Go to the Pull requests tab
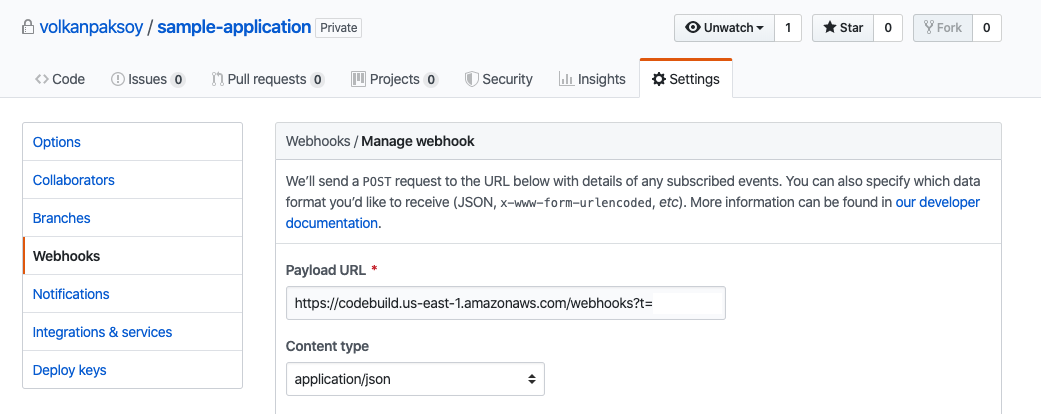The image size is (1041, 414). point(267,79)
